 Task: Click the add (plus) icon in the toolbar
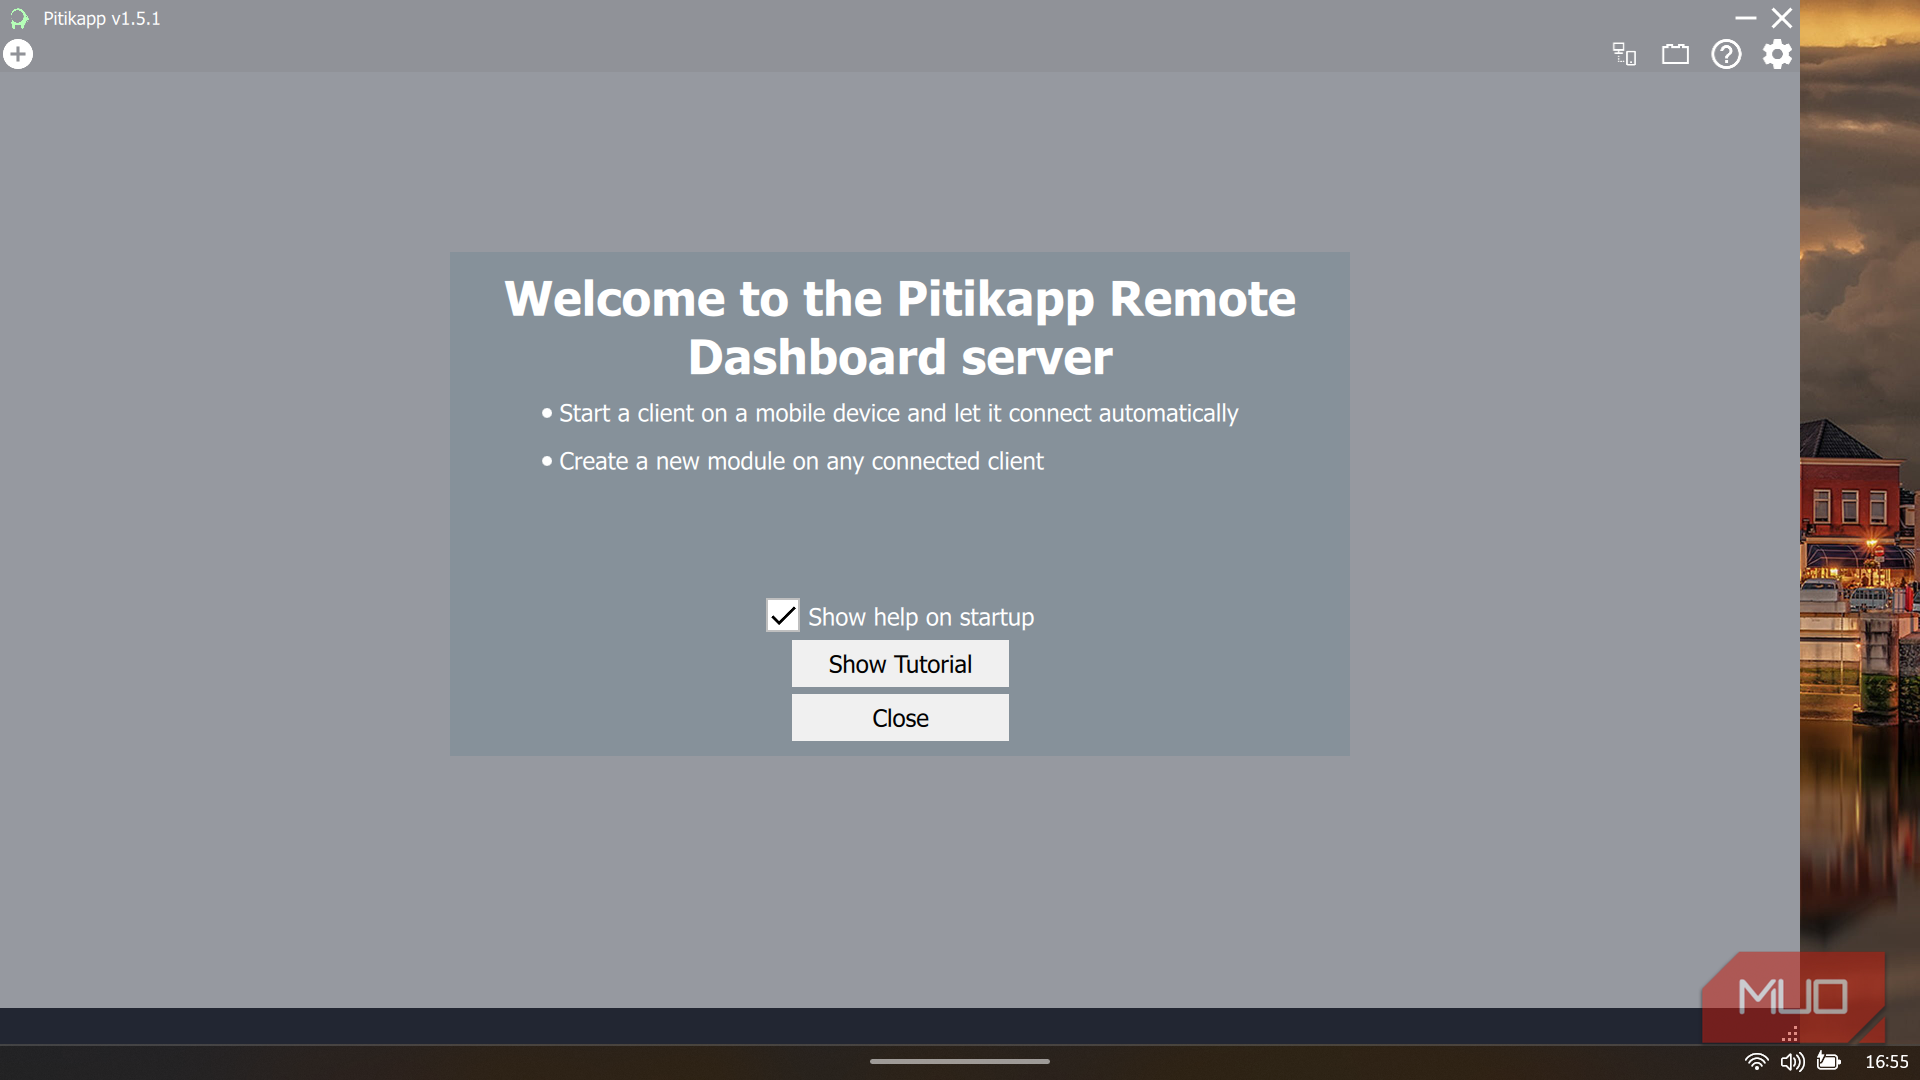point(18,54)
